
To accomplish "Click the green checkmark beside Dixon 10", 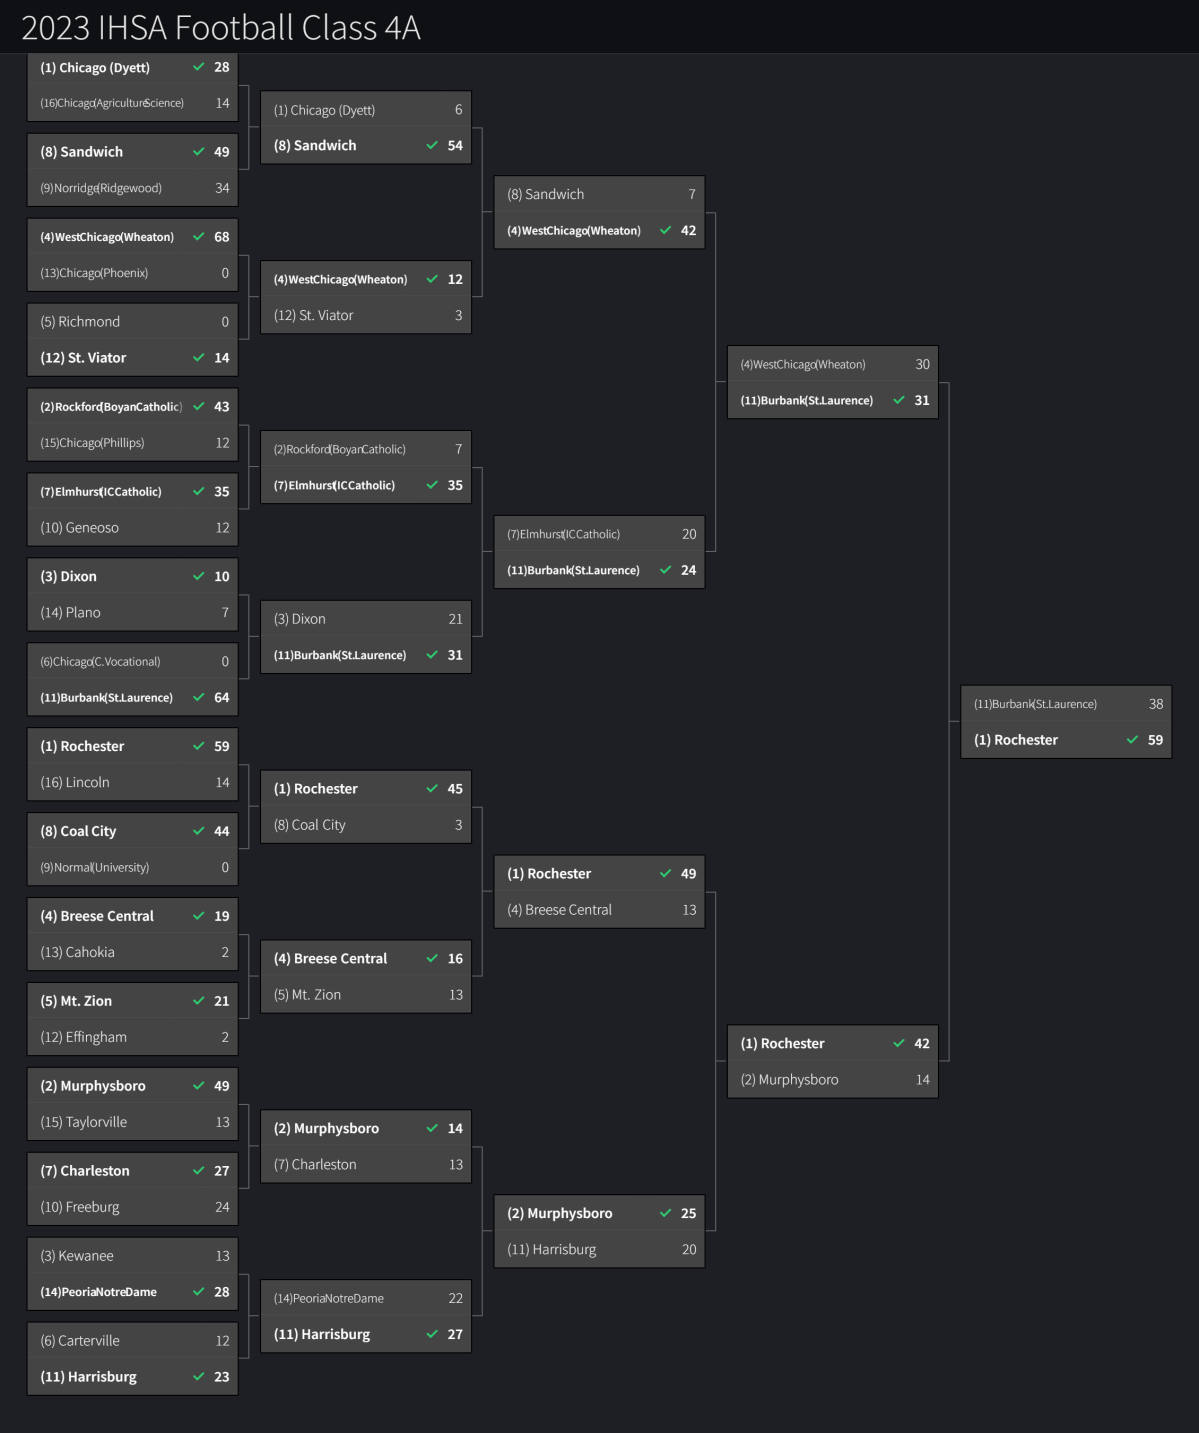I will pyautogui.click(x=198, y=576).
